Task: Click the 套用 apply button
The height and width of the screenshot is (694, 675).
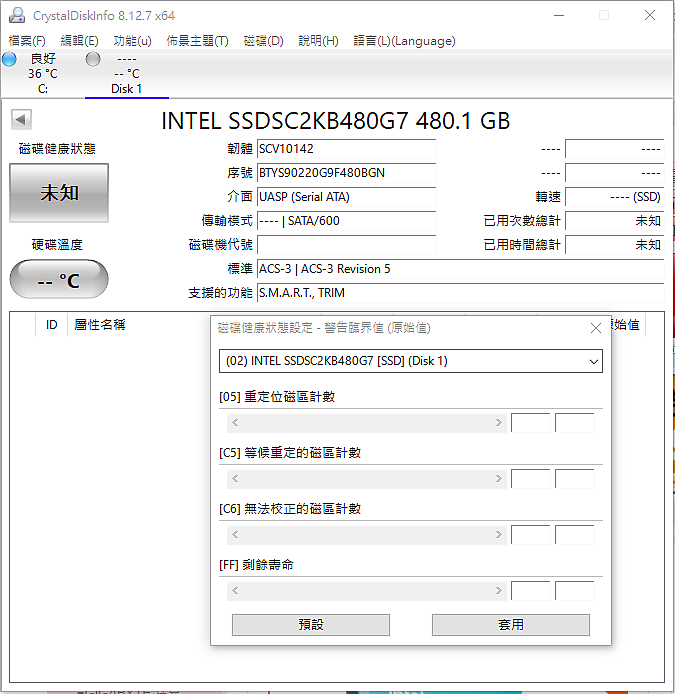Action: (511, 625)
